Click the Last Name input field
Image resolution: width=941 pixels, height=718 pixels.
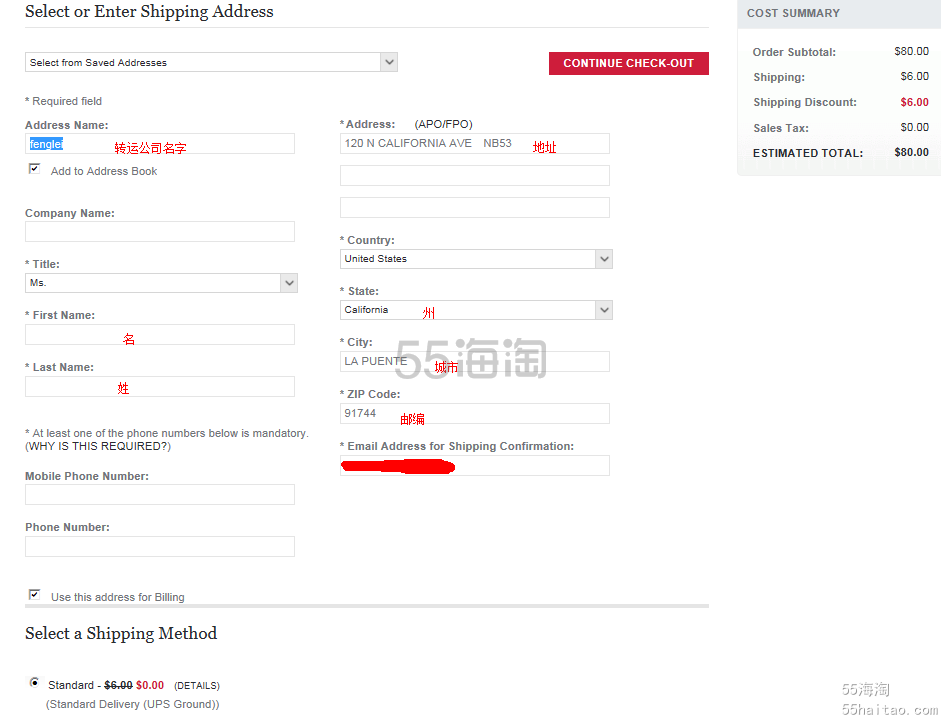click(x=160, y=387)
